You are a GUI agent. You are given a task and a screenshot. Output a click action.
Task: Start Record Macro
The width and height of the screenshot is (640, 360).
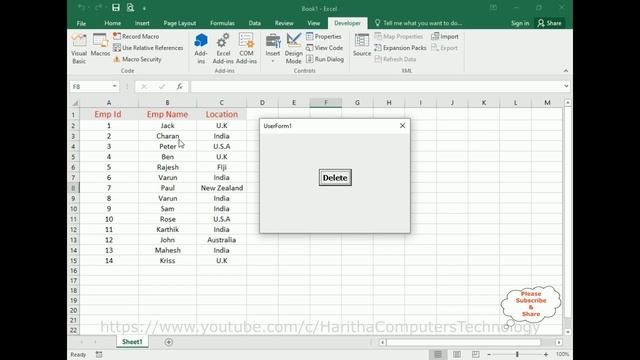coord(136,36)
